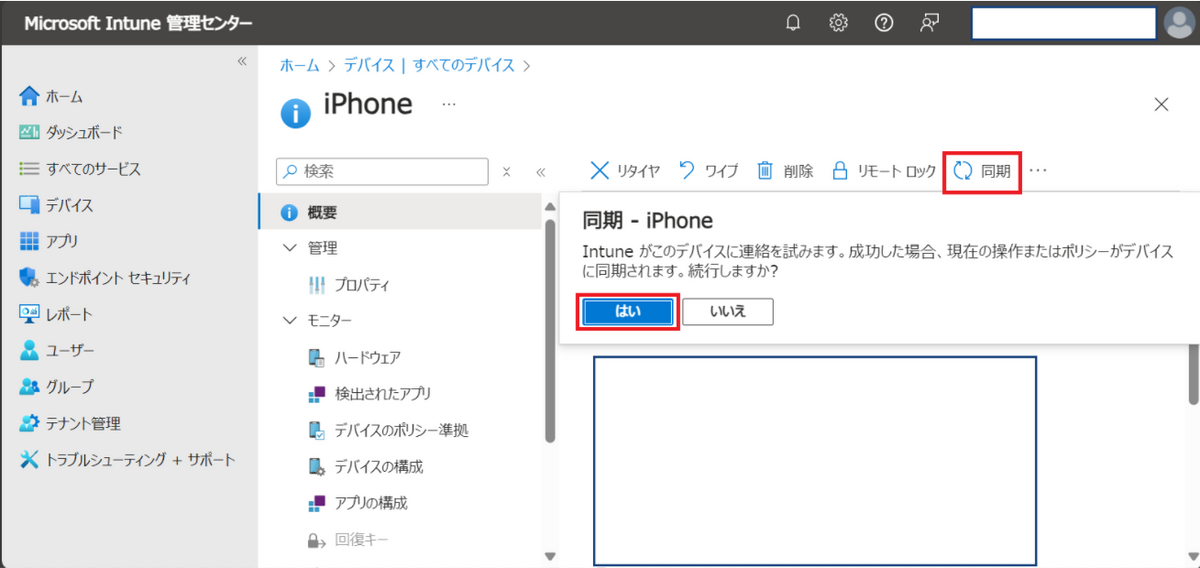Viewport: 1200px width, 568px height.
Task: Open アプリ in the sidebar
Action: pyautogui.click(x=49, y=241)
